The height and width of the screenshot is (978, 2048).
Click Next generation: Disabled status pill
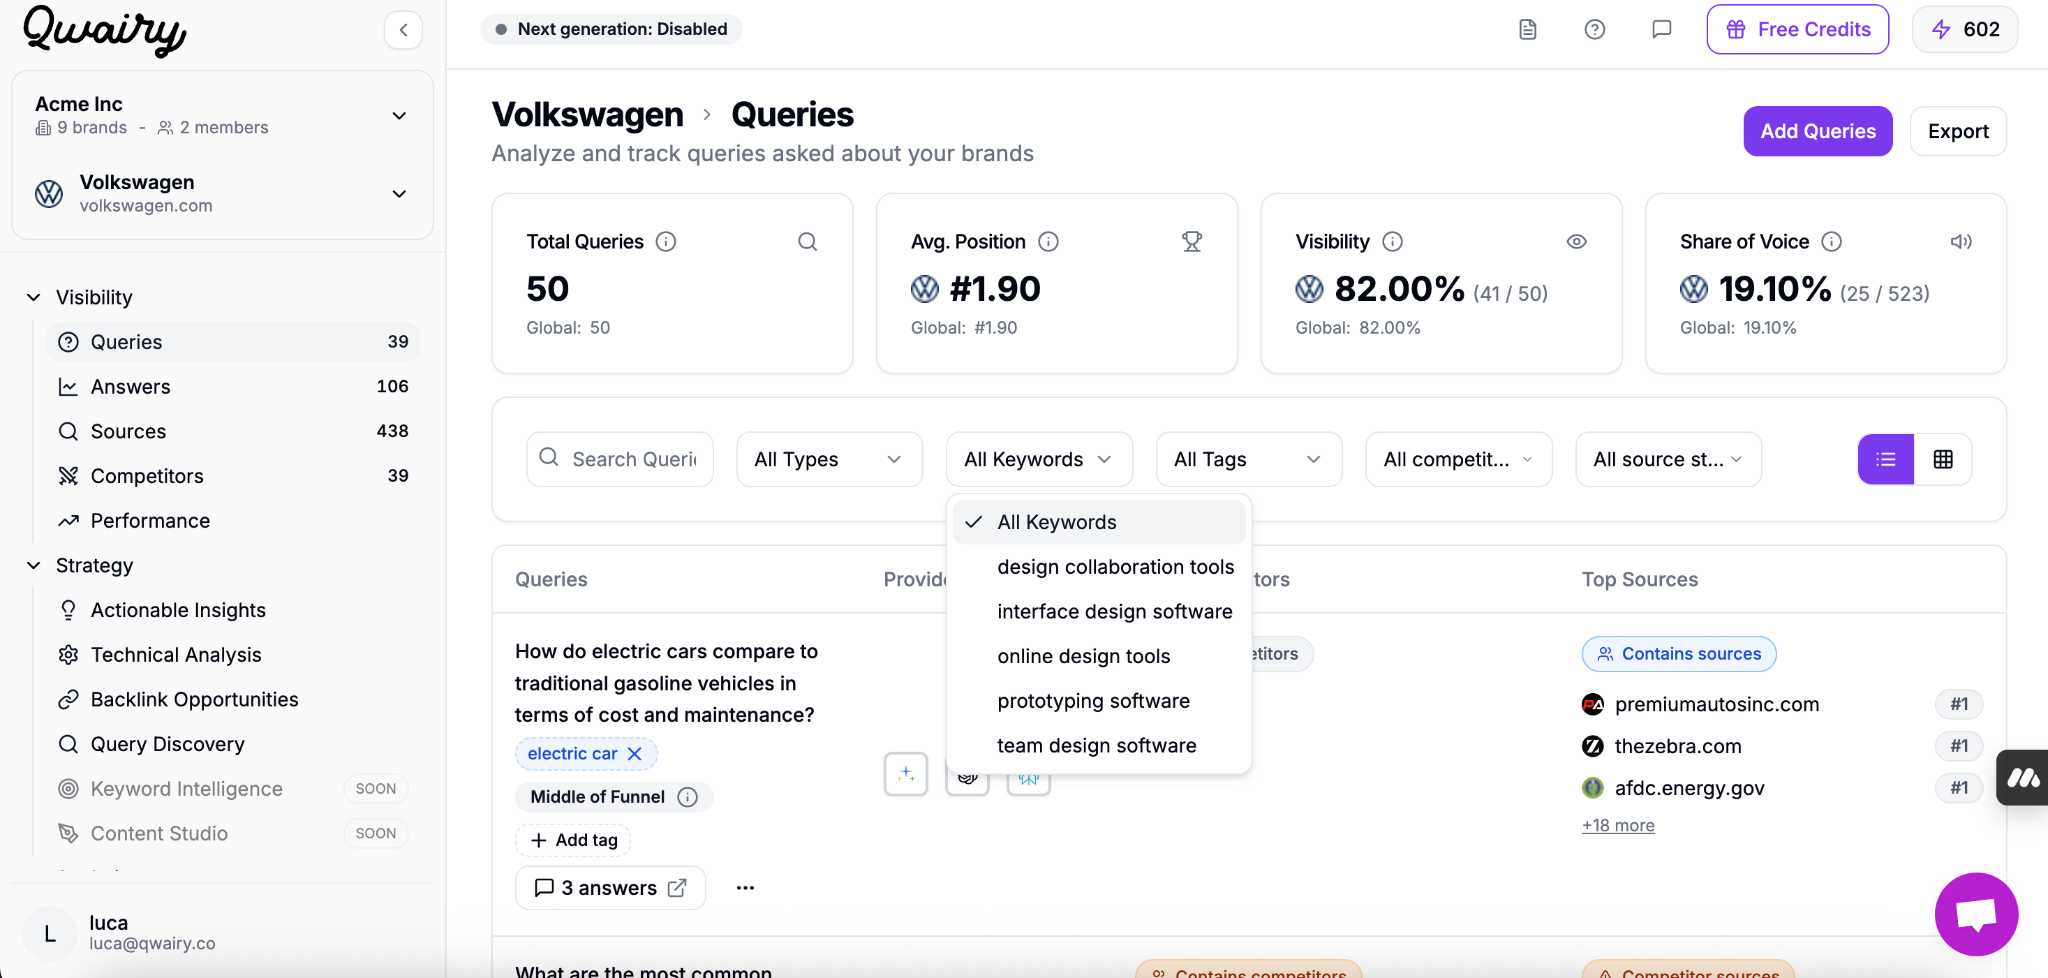(x=612, y=29)
